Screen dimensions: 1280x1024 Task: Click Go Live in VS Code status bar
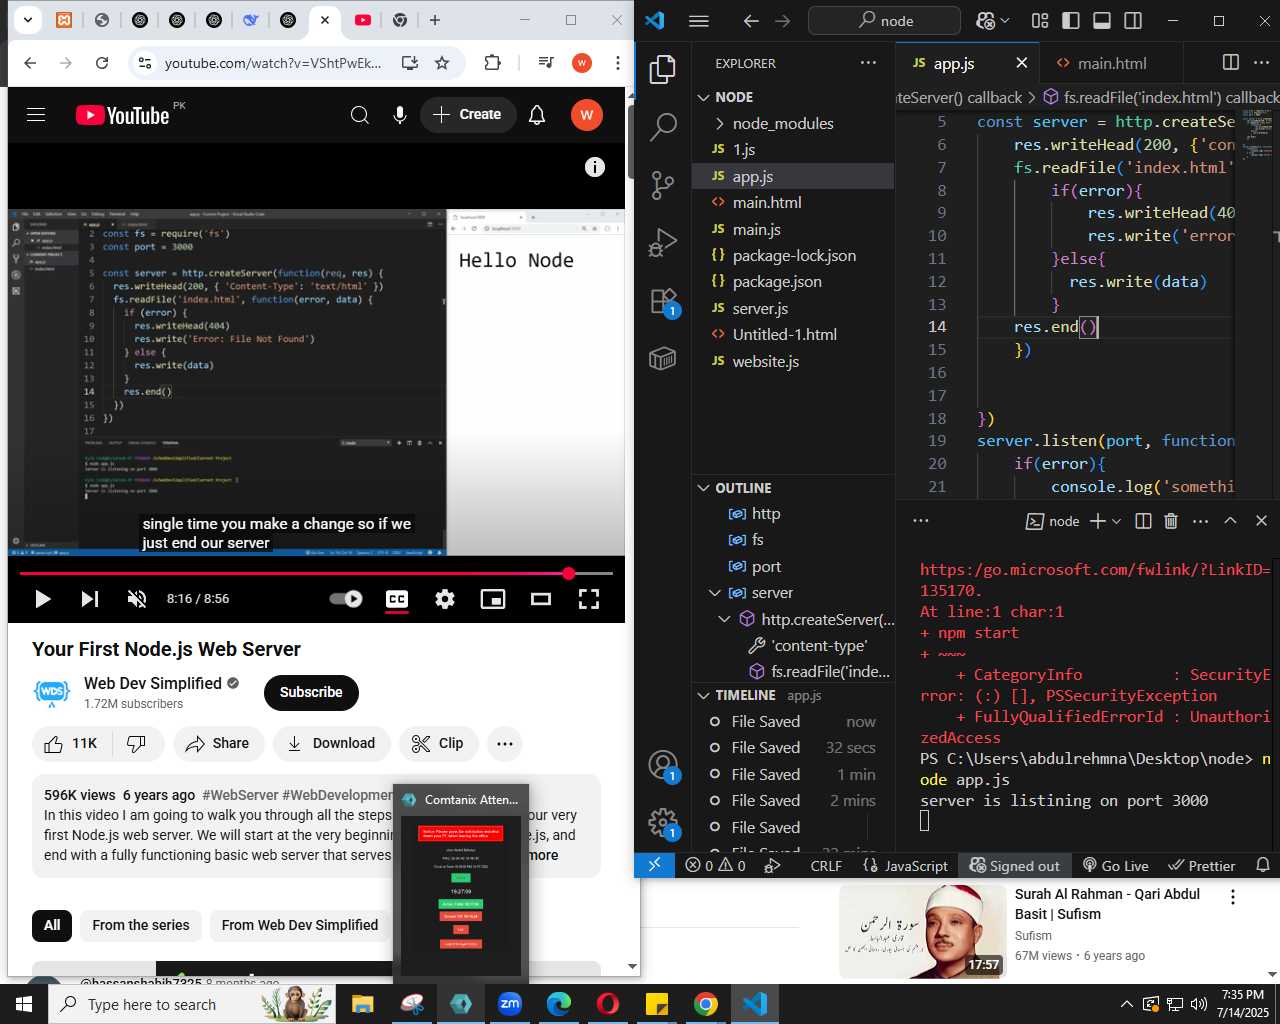[x=1115, y=865]
